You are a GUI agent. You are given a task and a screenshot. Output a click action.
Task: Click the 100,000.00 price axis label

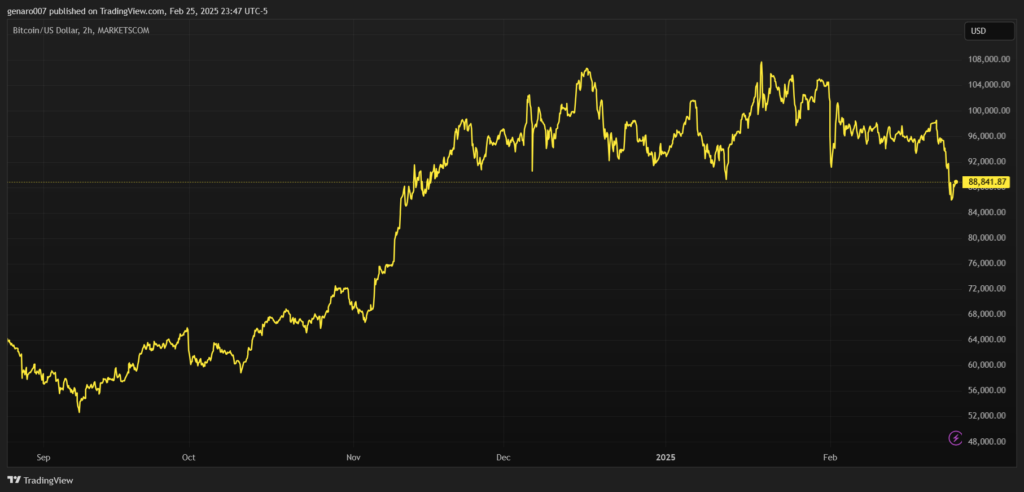(x=988, y=110)
